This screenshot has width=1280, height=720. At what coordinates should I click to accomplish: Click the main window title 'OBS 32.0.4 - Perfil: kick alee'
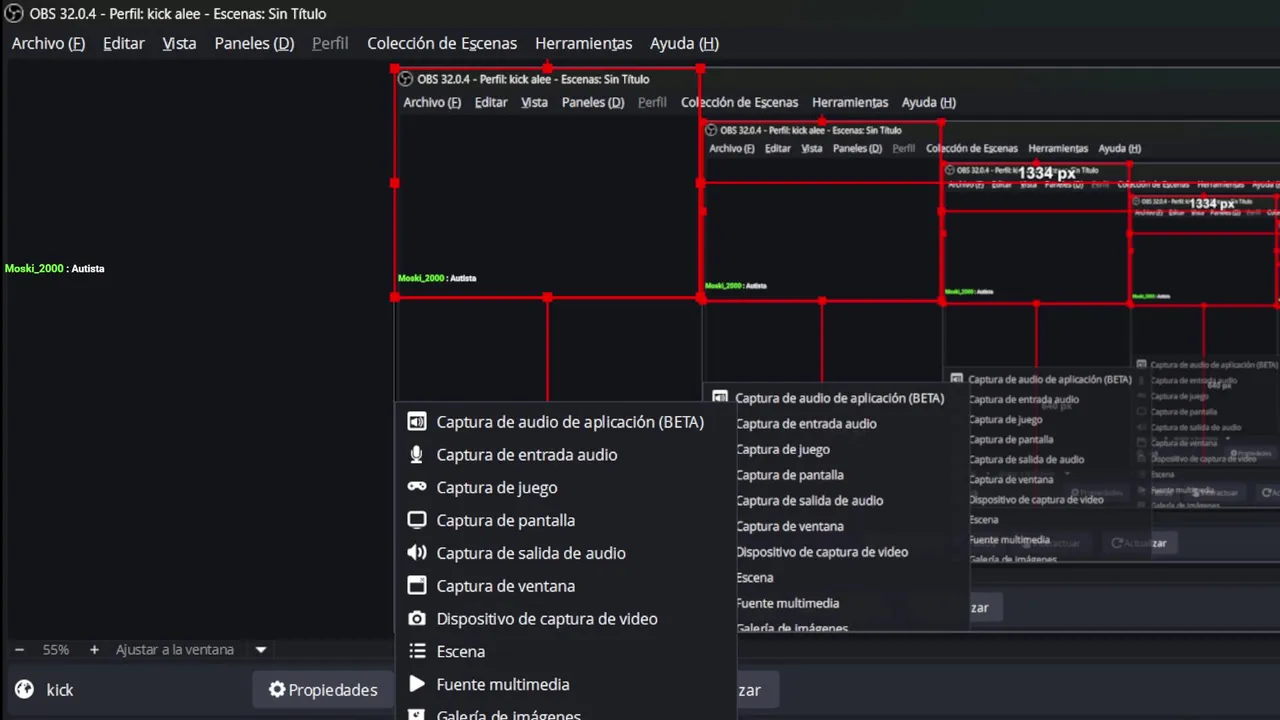[x=178, y=14]
